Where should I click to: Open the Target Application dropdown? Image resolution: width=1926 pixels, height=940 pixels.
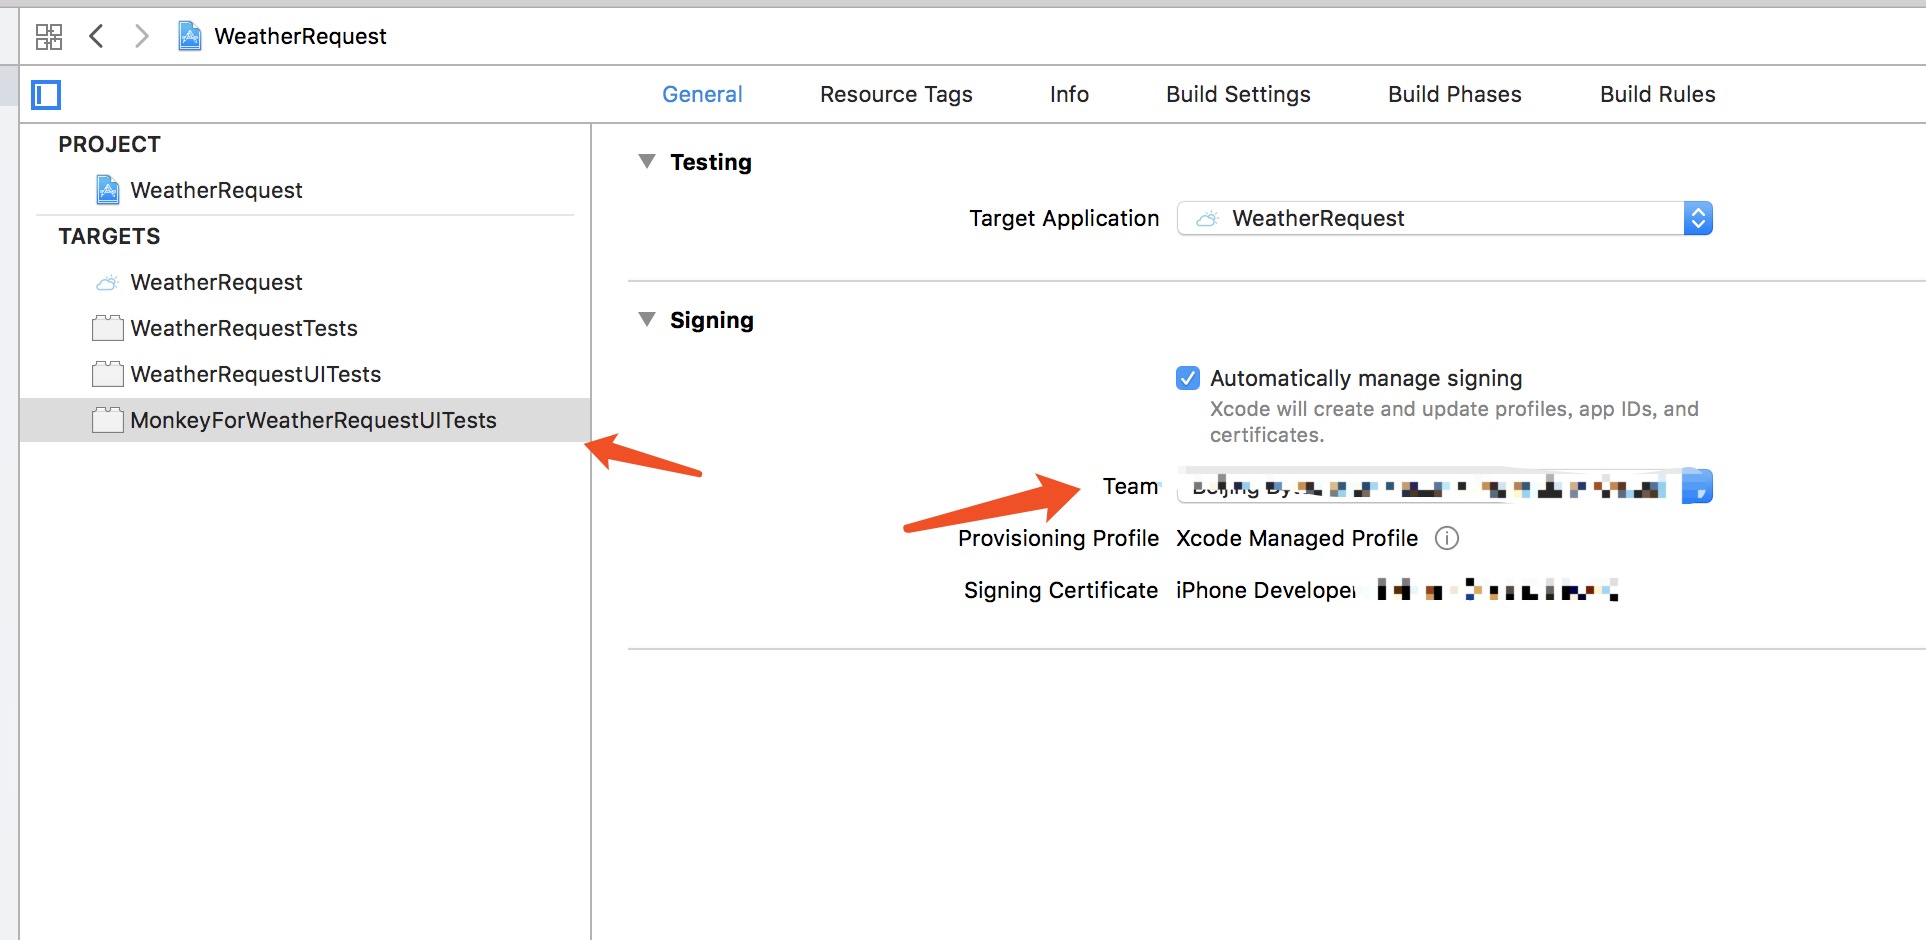(1445, 218)
